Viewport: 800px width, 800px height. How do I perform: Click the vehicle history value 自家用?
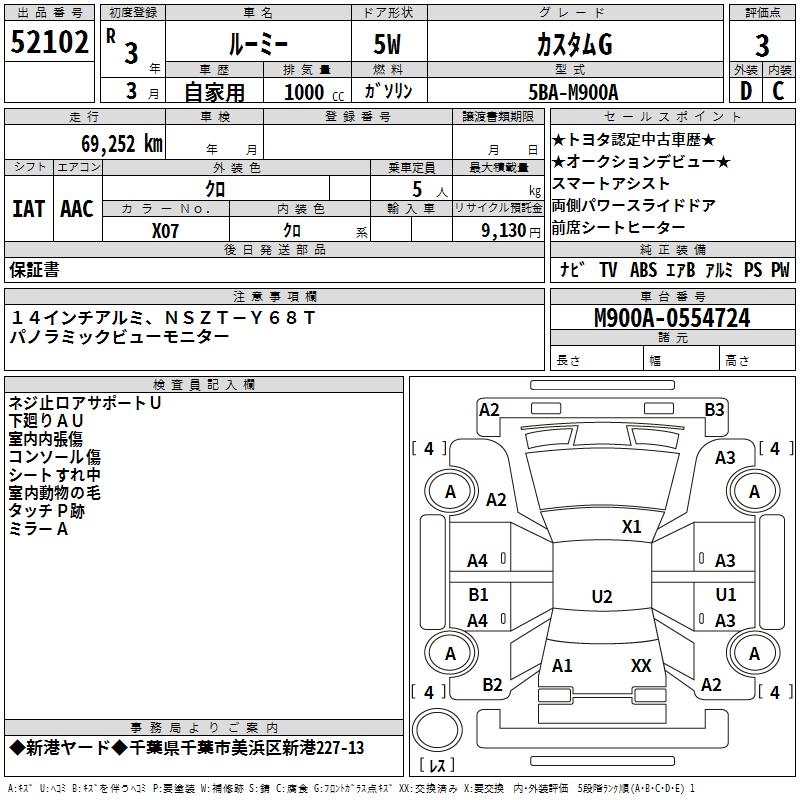(x=215, y=92)
